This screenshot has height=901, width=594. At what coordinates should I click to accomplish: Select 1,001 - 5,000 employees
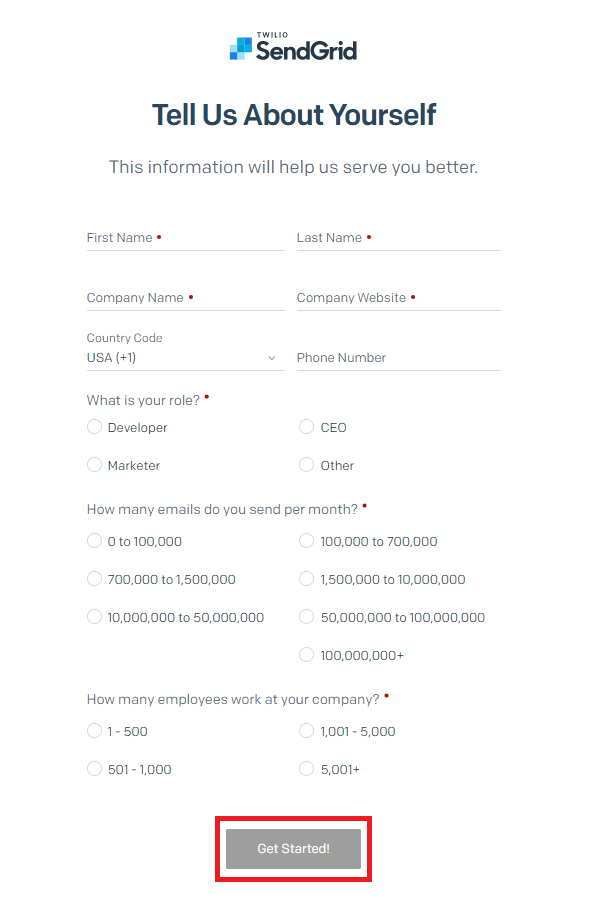point(307,731)
